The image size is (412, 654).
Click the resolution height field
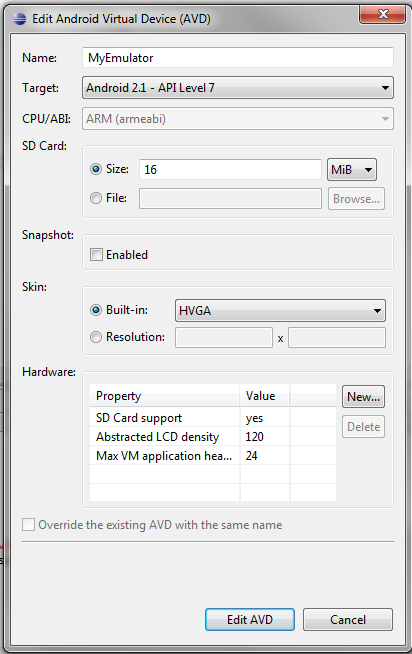pyautogui.click(x=337, y=338)
